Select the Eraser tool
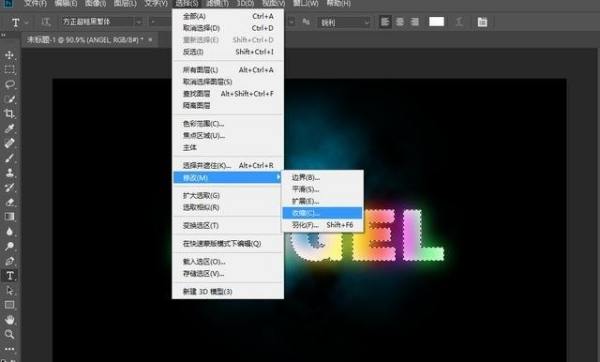Screen dimensions: 600x362 tap(10, 202)
